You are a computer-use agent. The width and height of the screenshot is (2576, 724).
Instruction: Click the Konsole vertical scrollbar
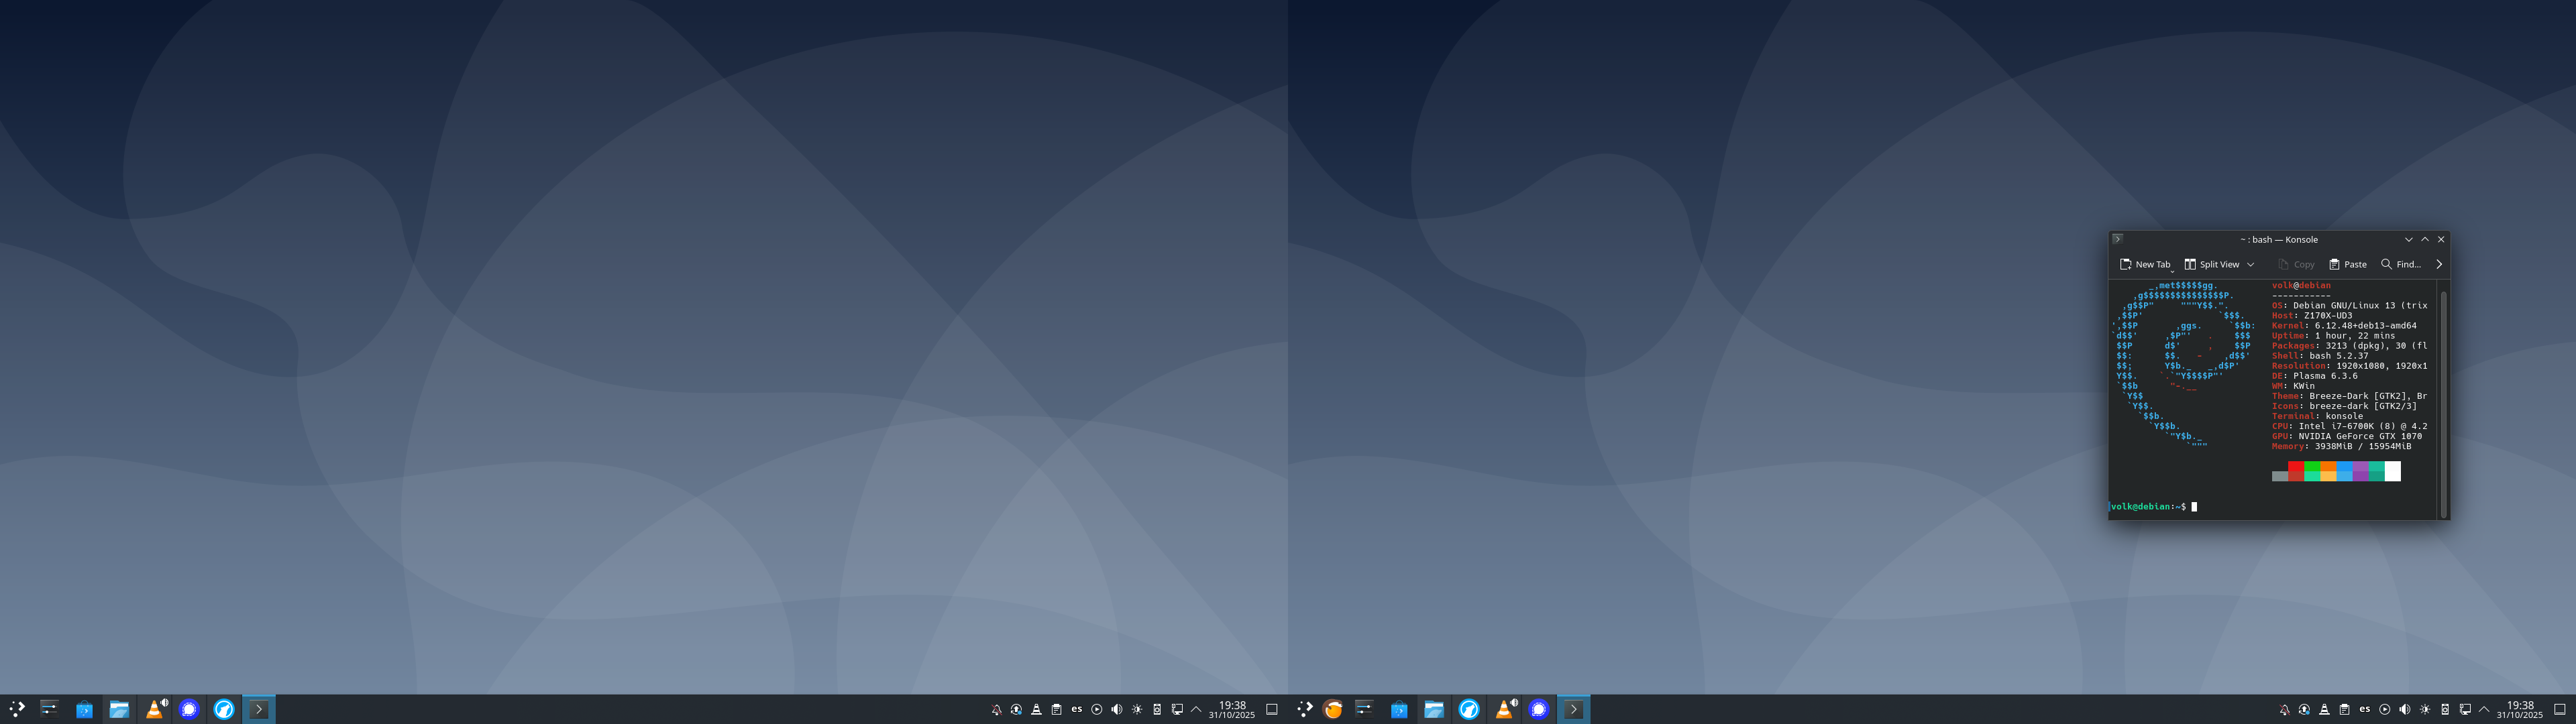[x=2443, y=400]
